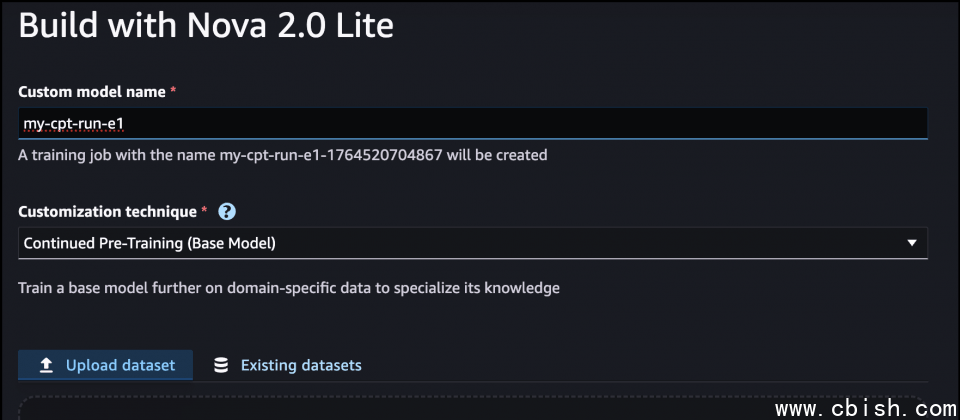Click the red asterisk after Customization technique
The width and height of the screenshot is (960, 420).
click(205, 212)
